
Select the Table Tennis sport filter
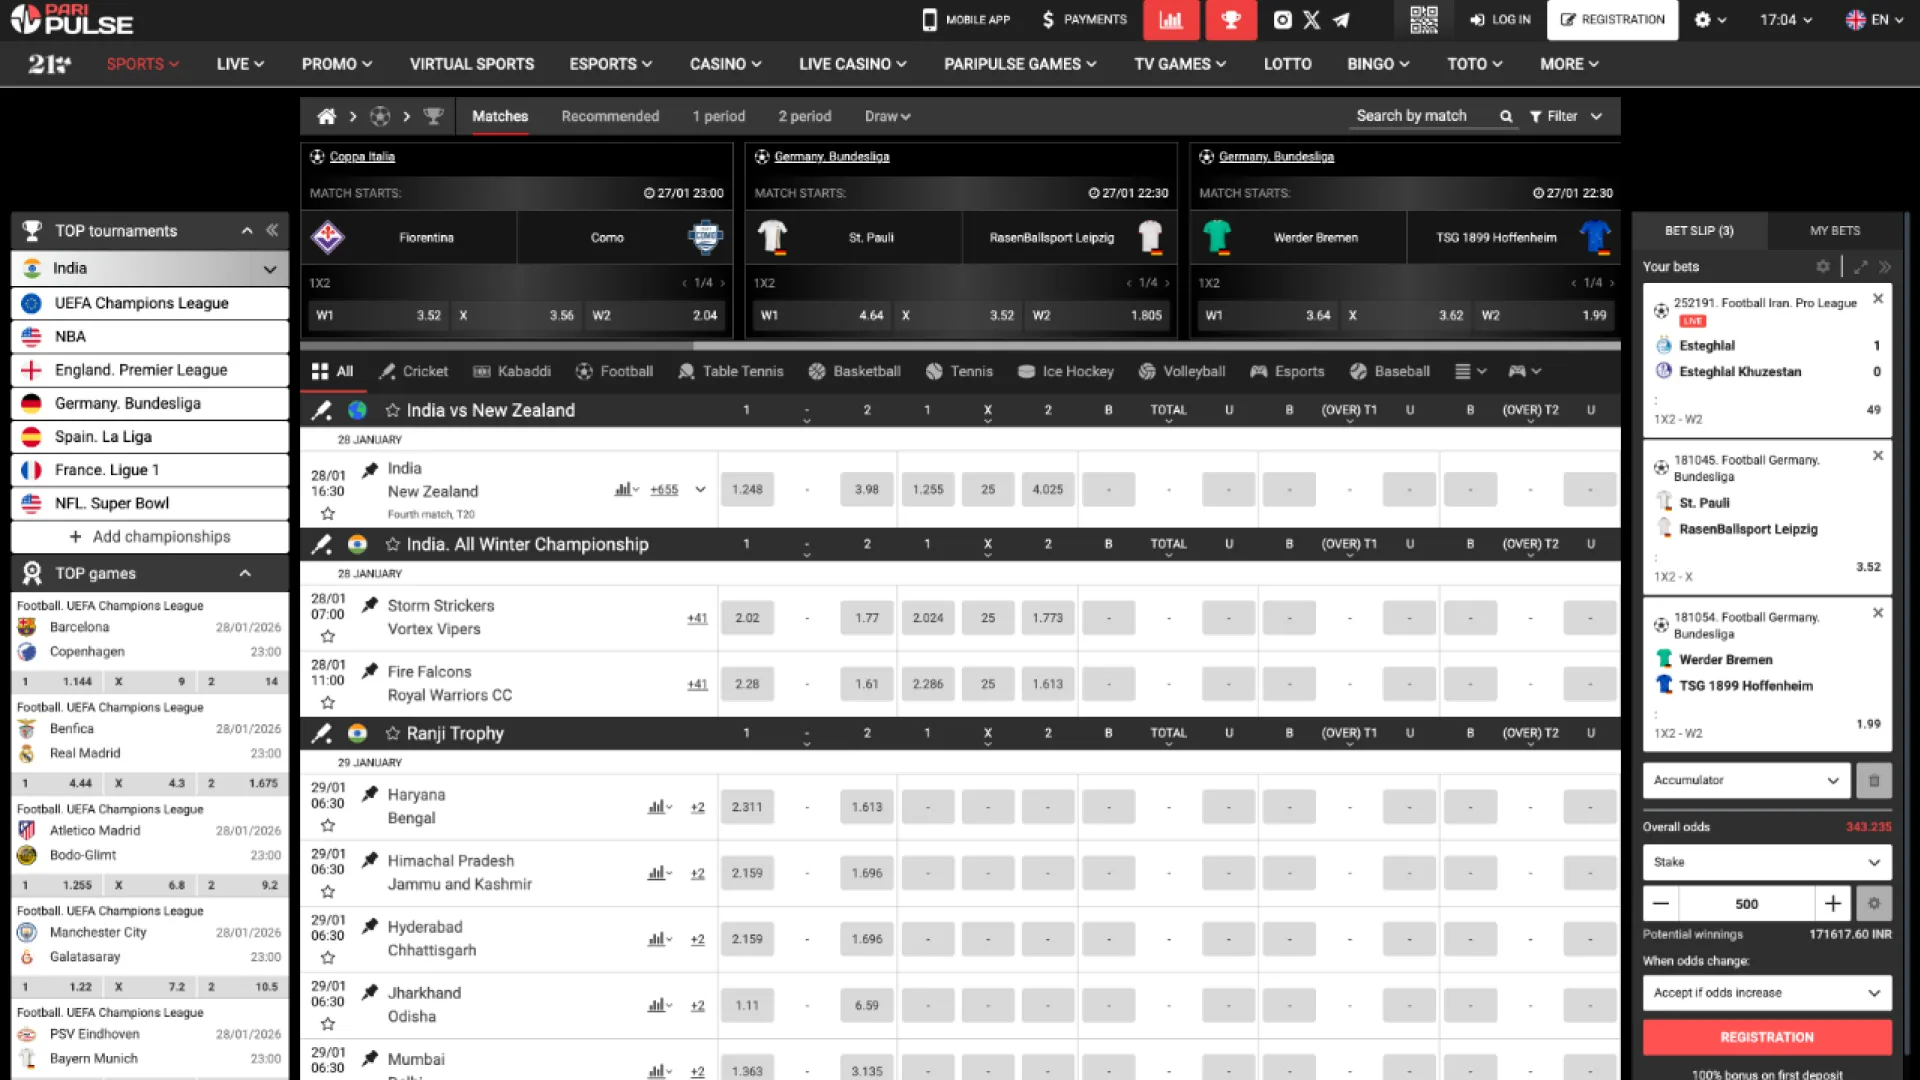tap(731, 371)
